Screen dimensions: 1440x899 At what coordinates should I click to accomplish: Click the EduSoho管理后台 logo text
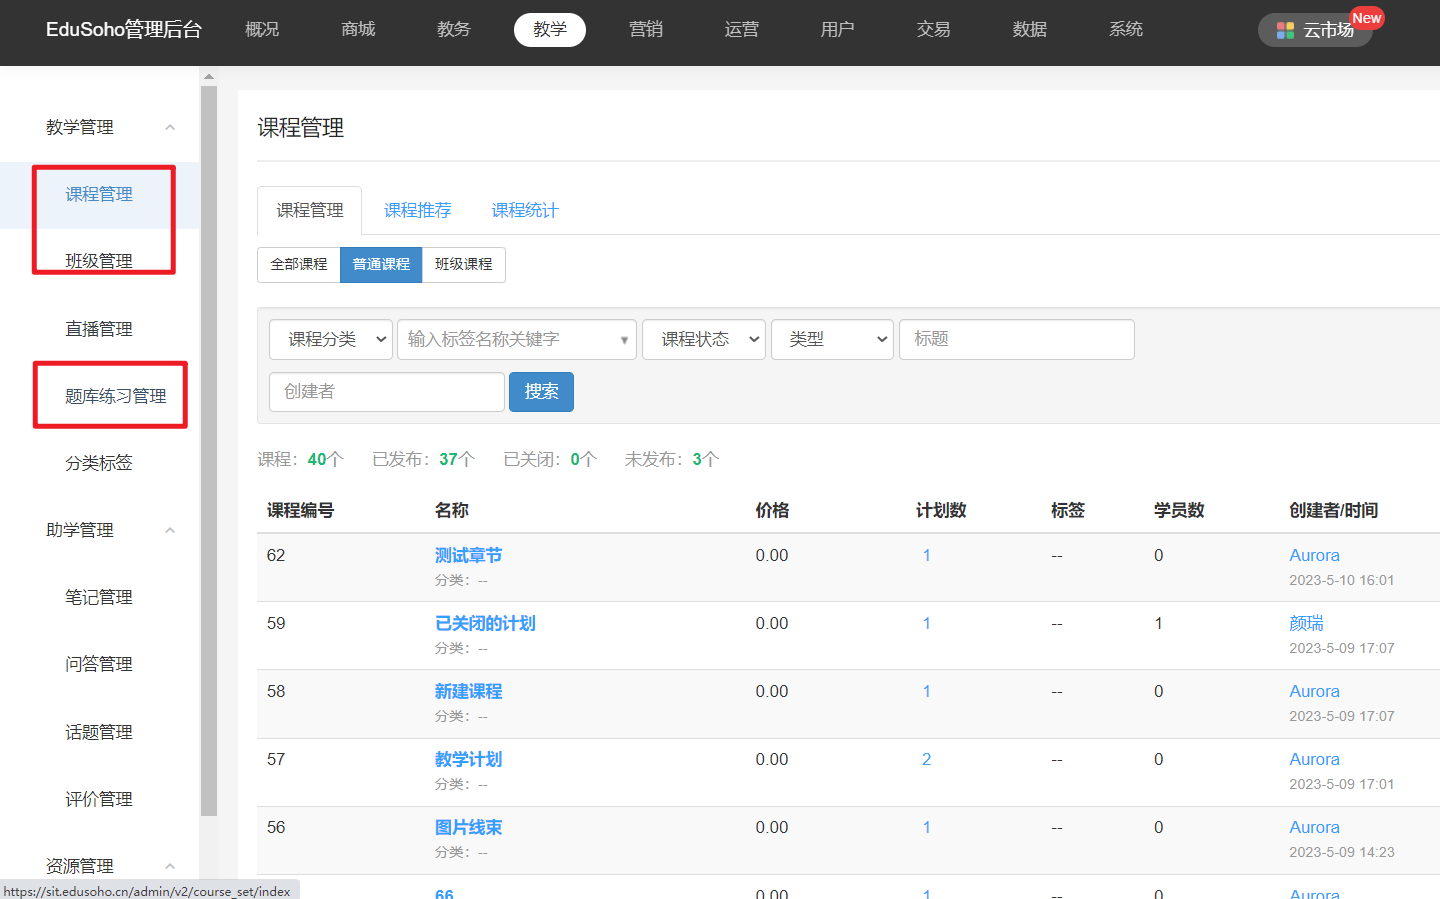pyautogui.click(x=124, y=30)
